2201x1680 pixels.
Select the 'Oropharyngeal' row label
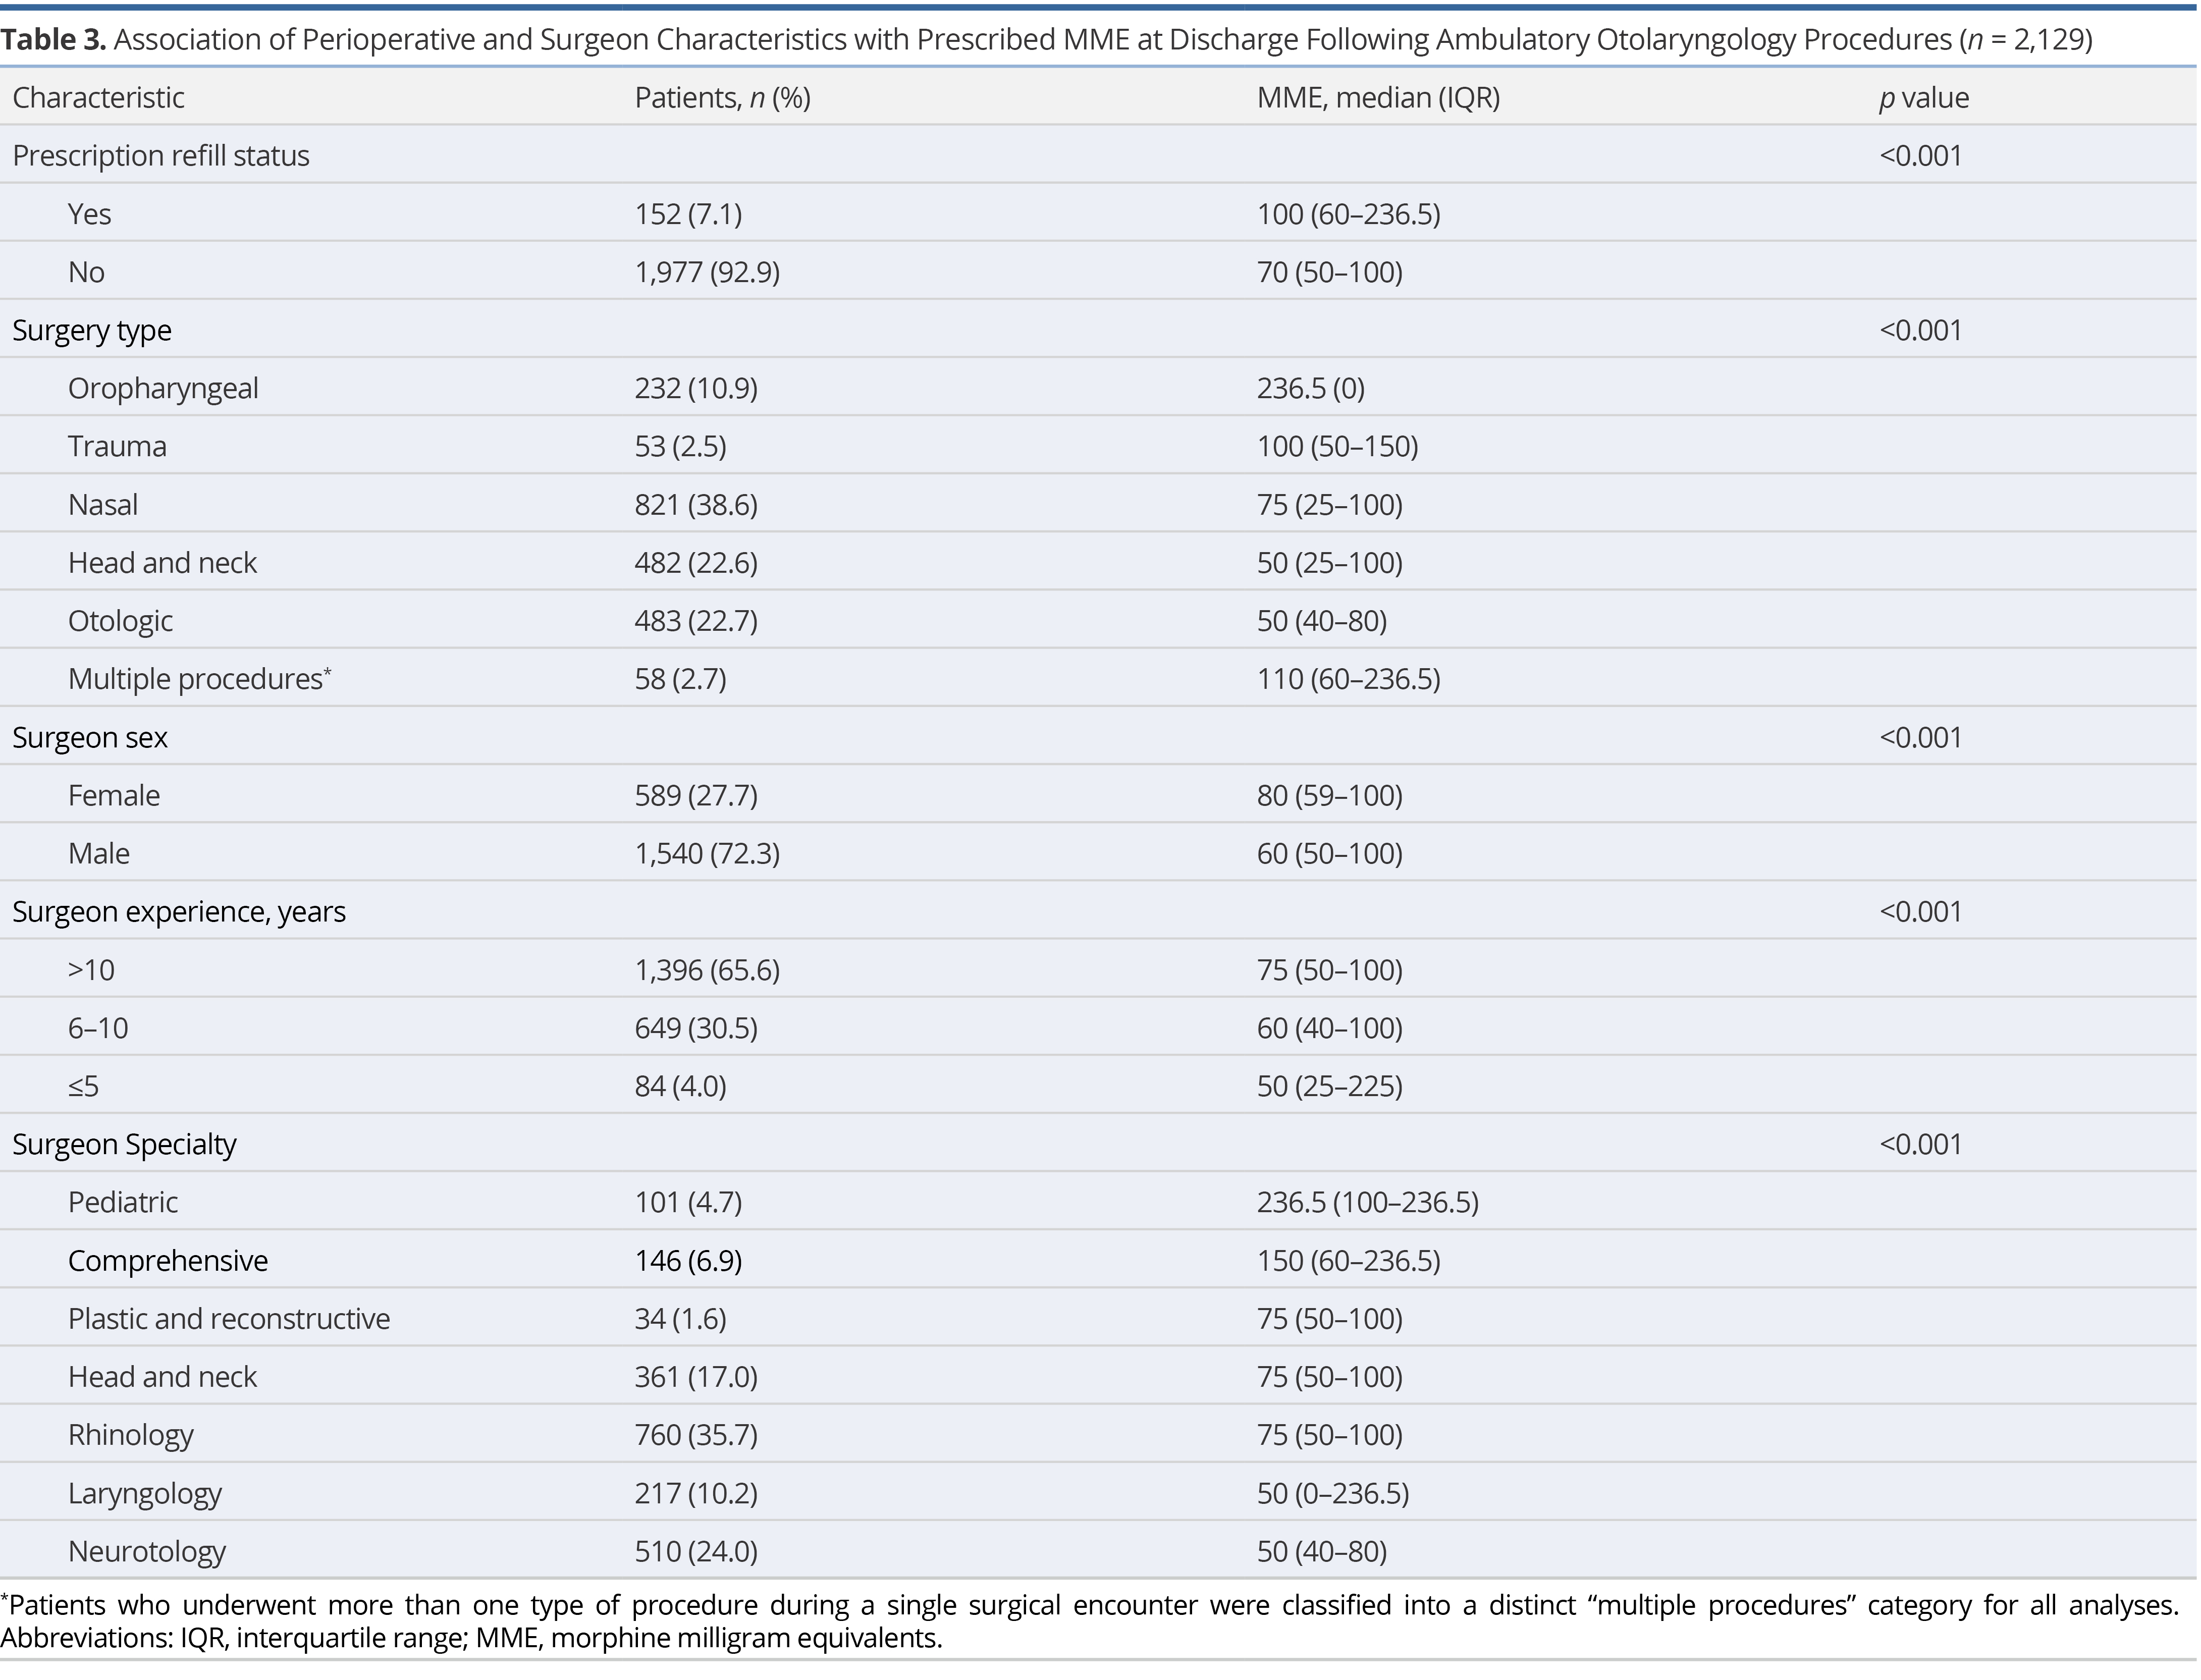163,389
